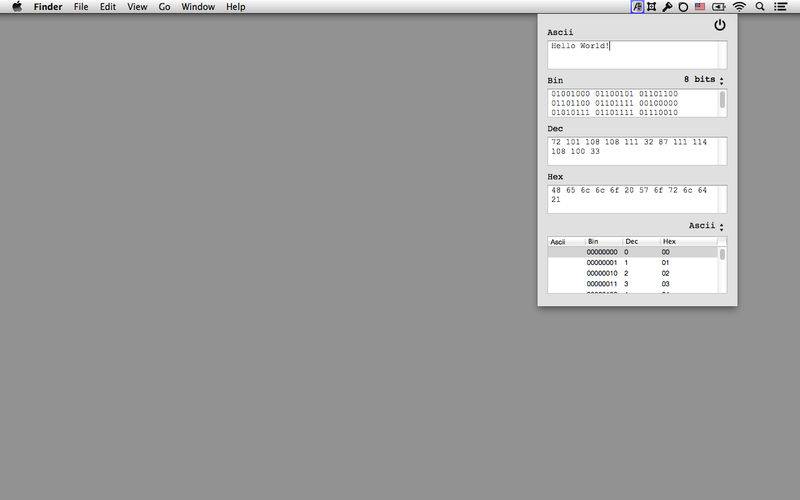Sort table by Bin column header

(604, 241)
